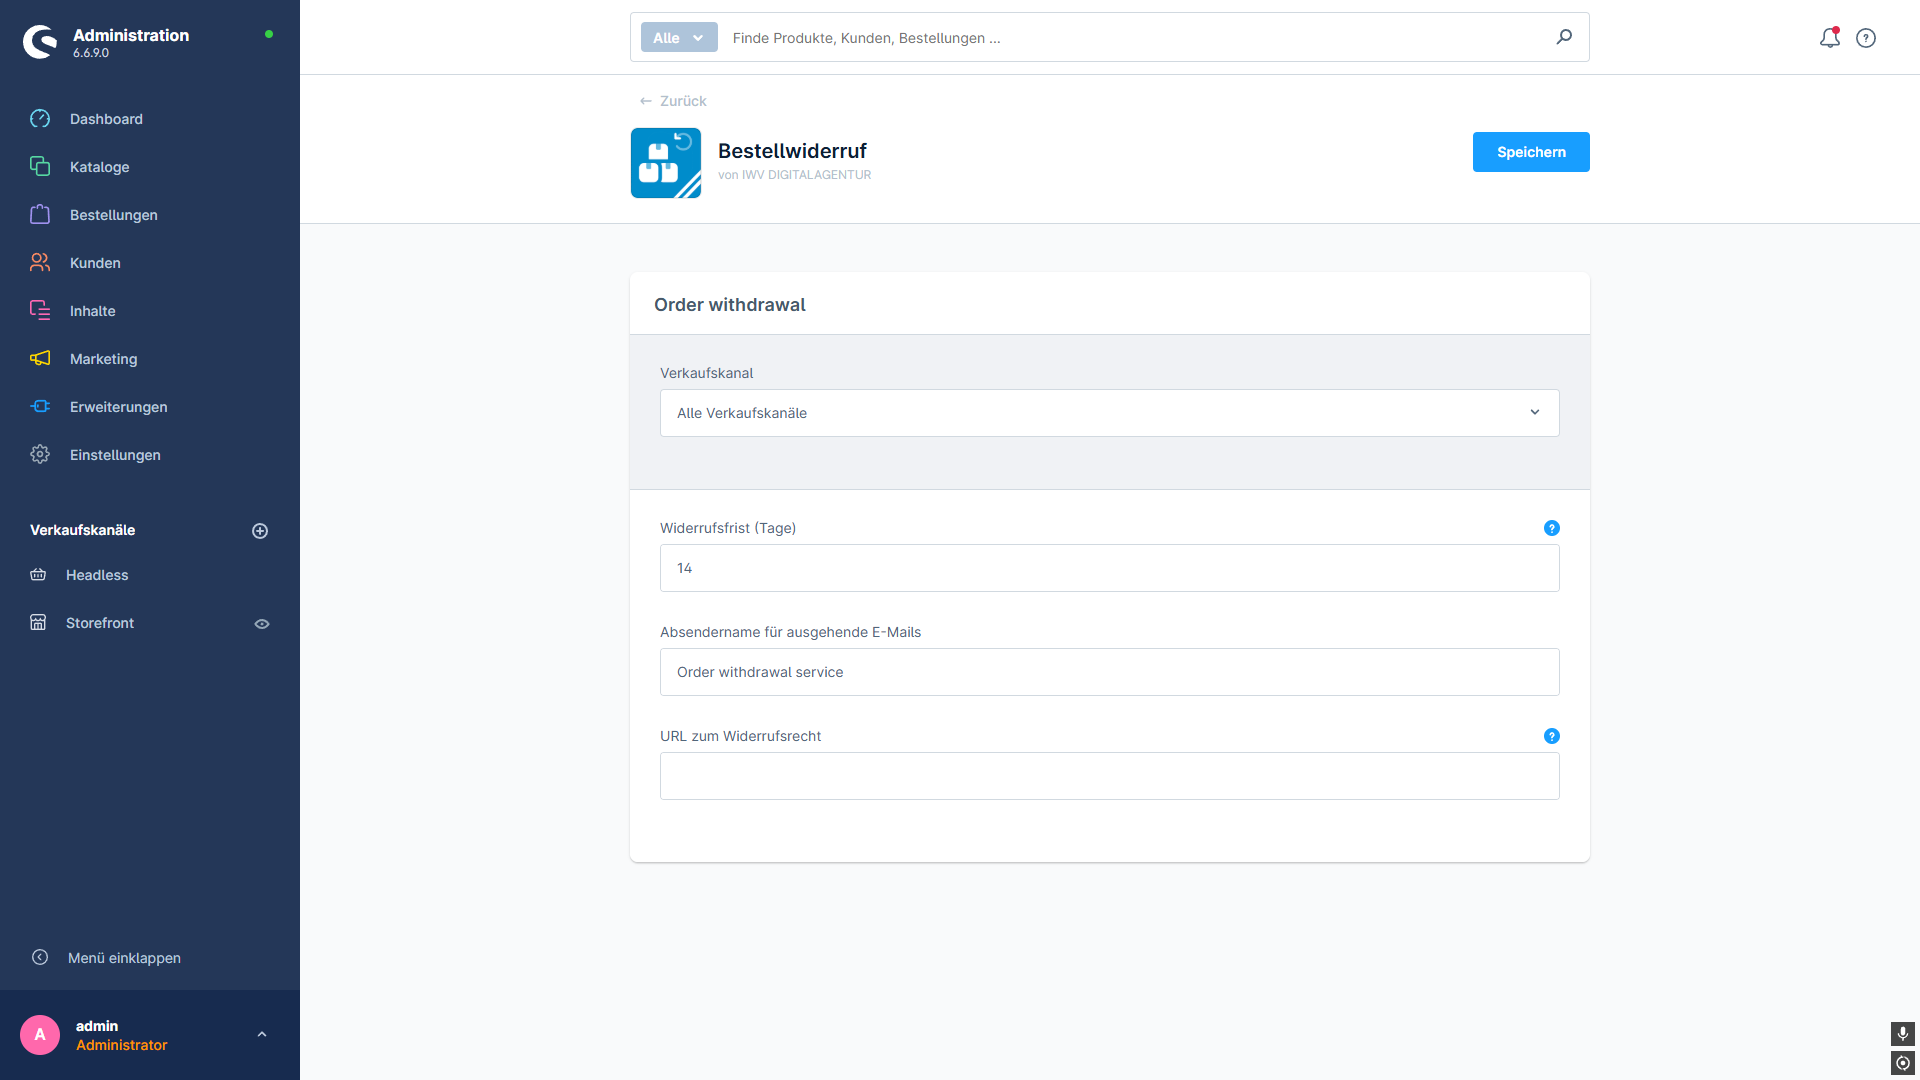Click the Bestellwiderruf plugin icon
Image resolution: width=1920 pixels, height=1080 pixels.
(x=666, y=163)
